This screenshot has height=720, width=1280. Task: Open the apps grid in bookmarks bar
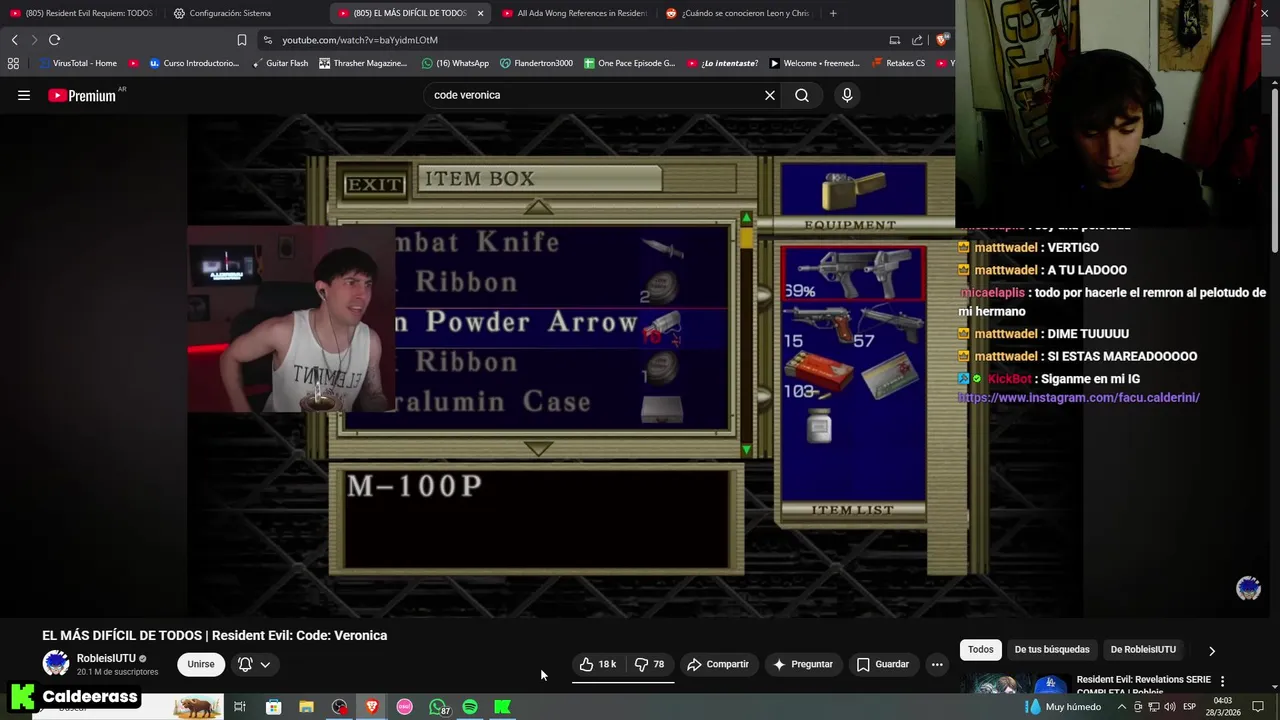point(13,63)
